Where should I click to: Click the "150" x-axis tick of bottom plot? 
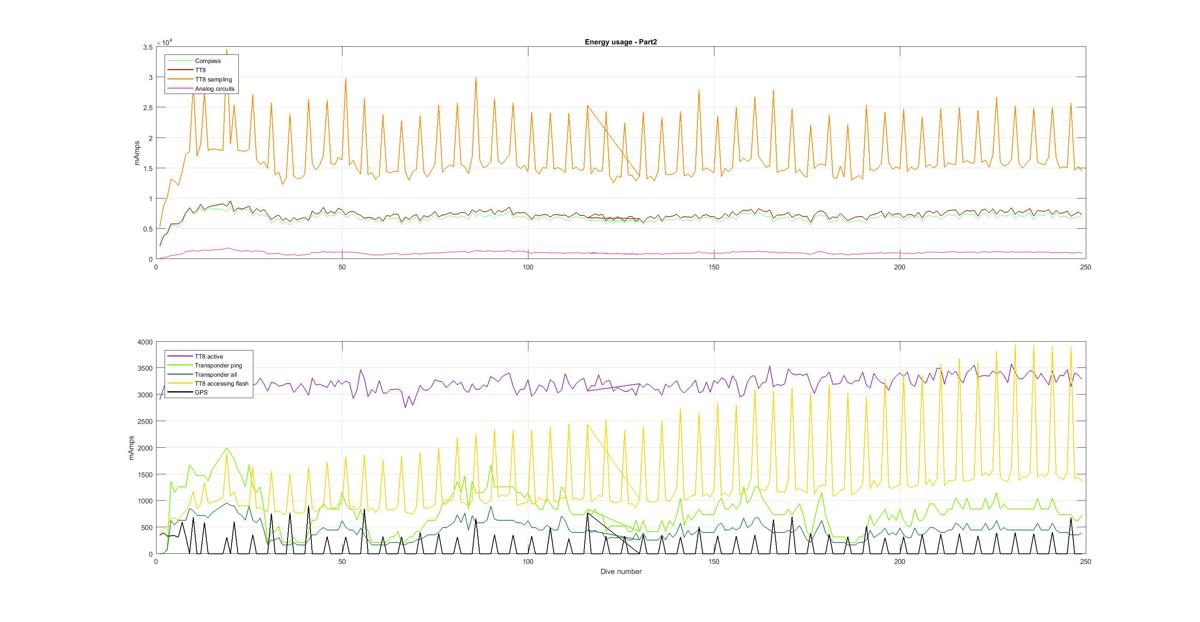click(x=713, y=562)
